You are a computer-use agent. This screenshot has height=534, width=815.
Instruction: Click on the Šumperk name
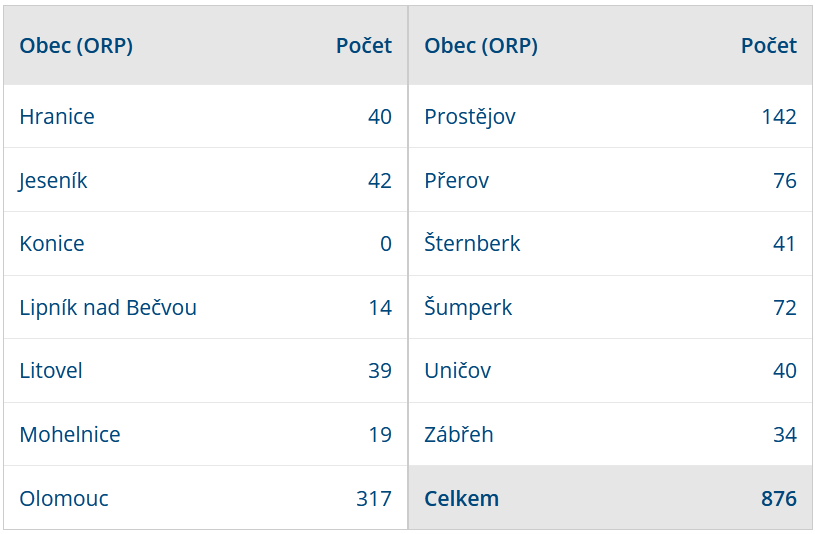[468, 307]
